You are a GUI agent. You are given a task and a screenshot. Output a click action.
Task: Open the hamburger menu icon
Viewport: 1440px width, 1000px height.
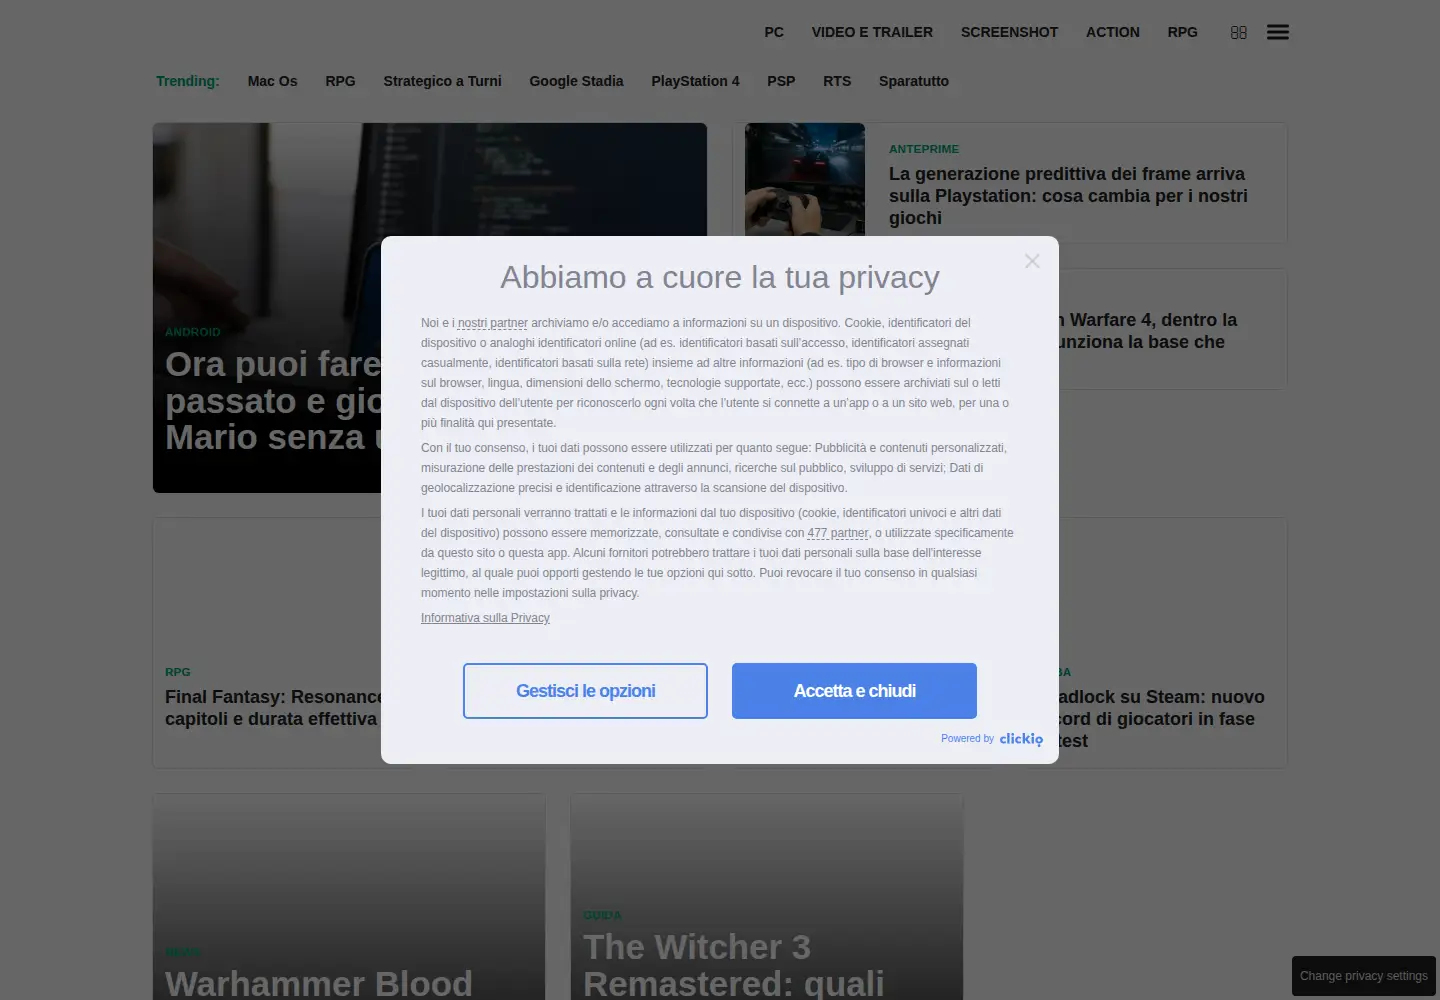click(x=1278, y=32)
